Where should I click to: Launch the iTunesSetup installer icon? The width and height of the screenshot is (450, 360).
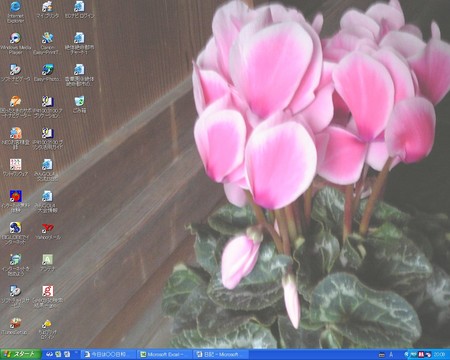[x=15, y=326]
